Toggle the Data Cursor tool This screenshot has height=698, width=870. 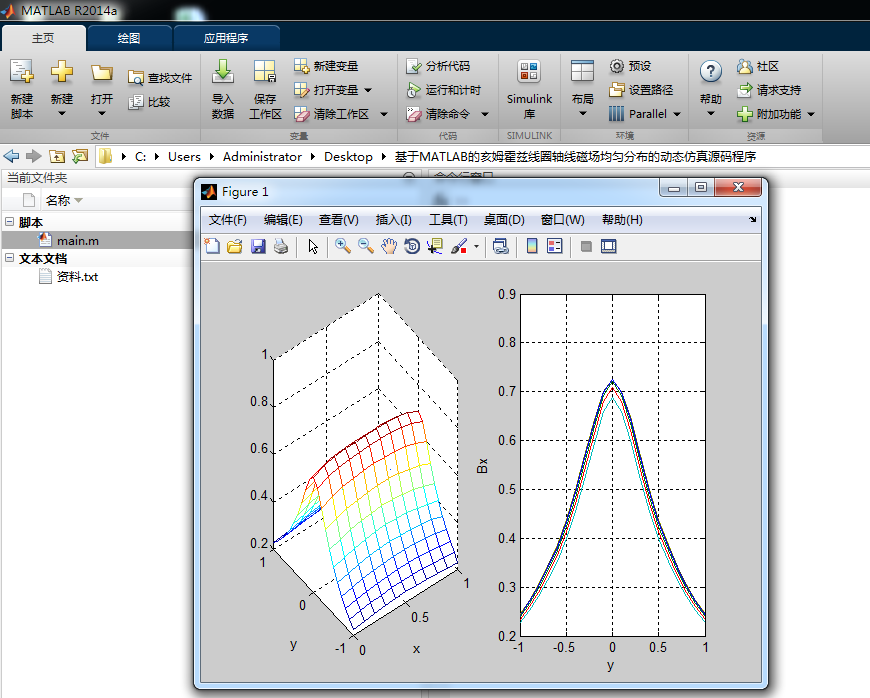[x=435, y=246]
